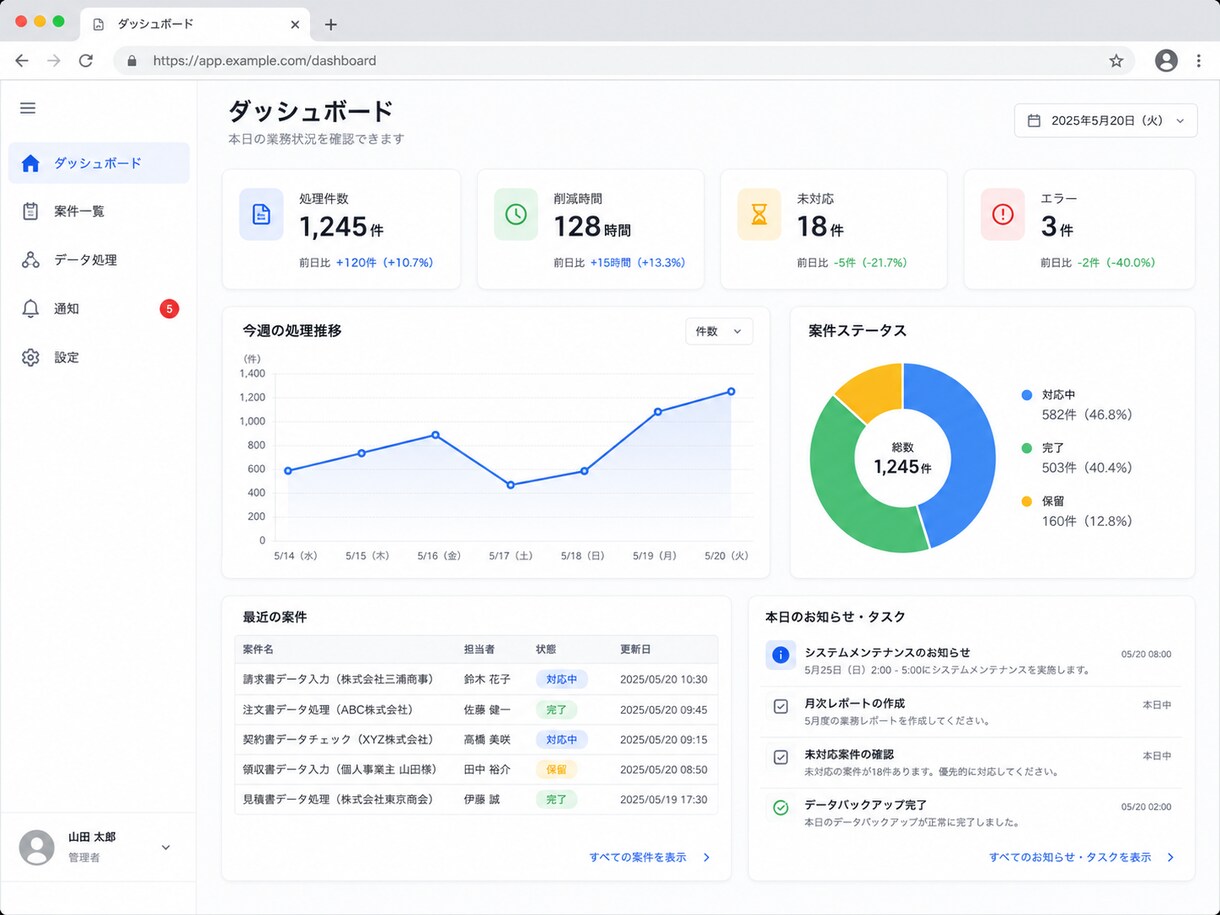Click the 保留 badge for 領収書データ入力
The width and height of the screenshot is (1220, 915).
click(x=556, y=769)
